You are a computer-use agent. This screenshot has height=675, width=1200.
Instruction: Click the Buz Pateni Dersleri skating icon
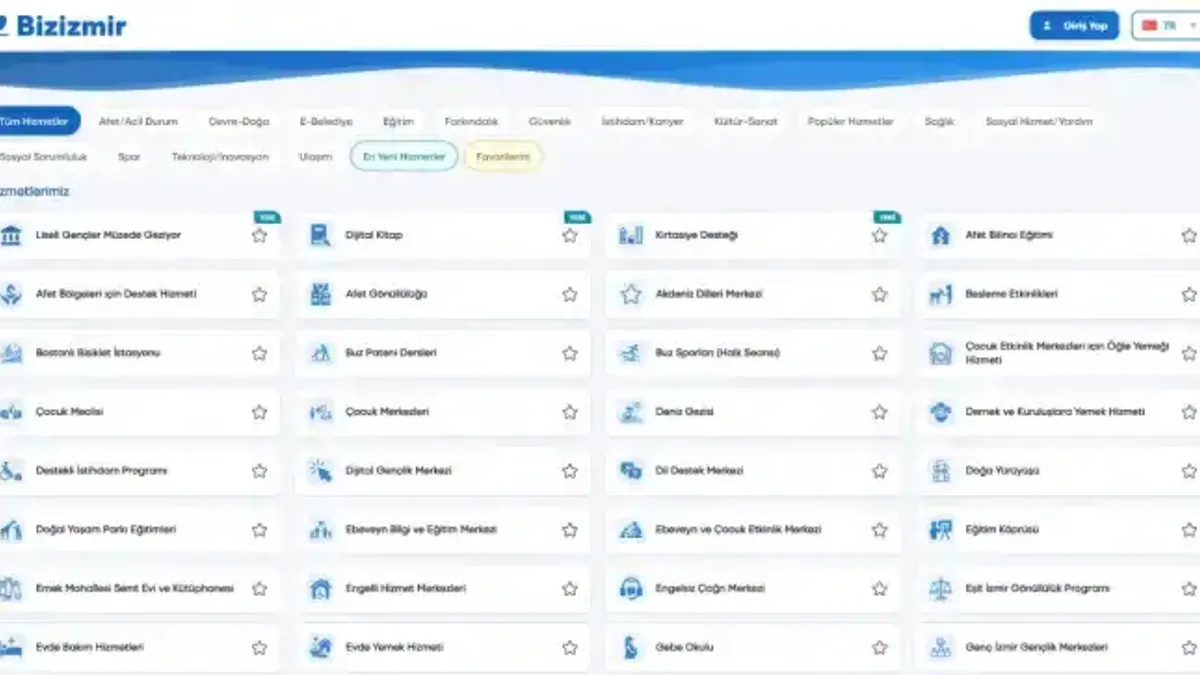click(x=320, y=353)
